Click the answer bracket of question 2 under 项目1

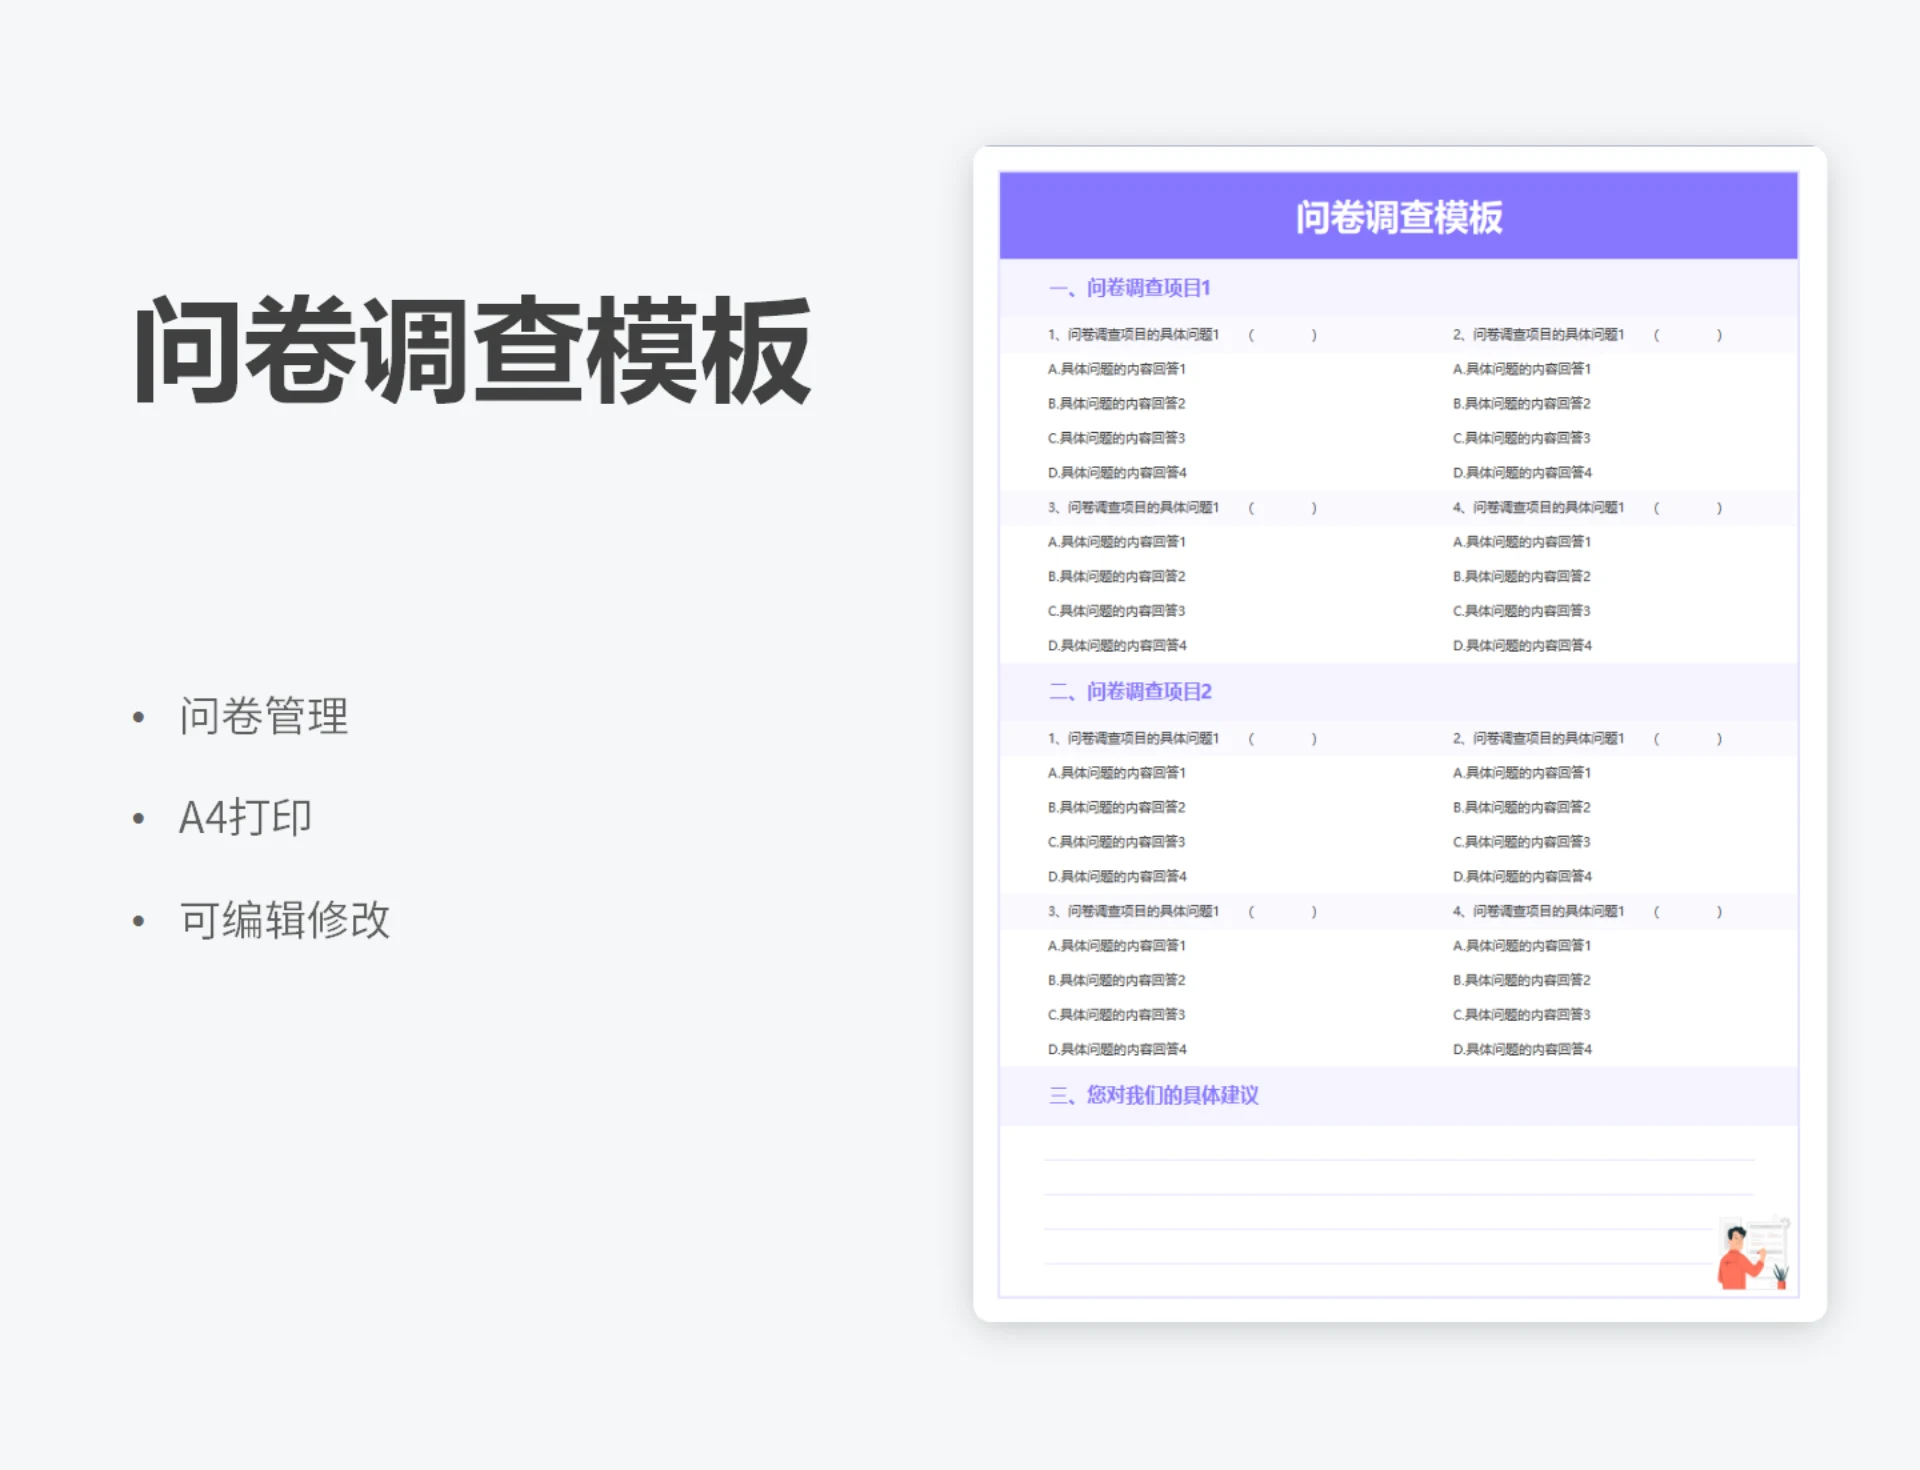(1687, 335)
